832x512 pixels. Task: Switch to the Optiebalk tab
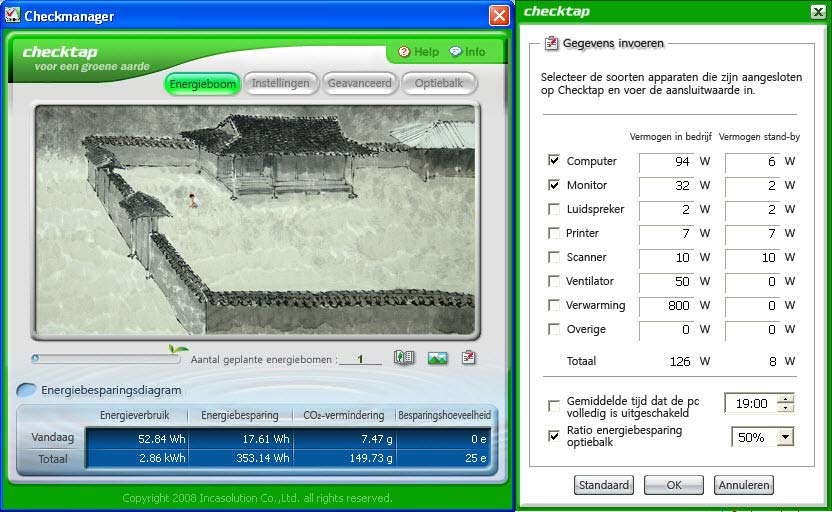click(439, 83)
